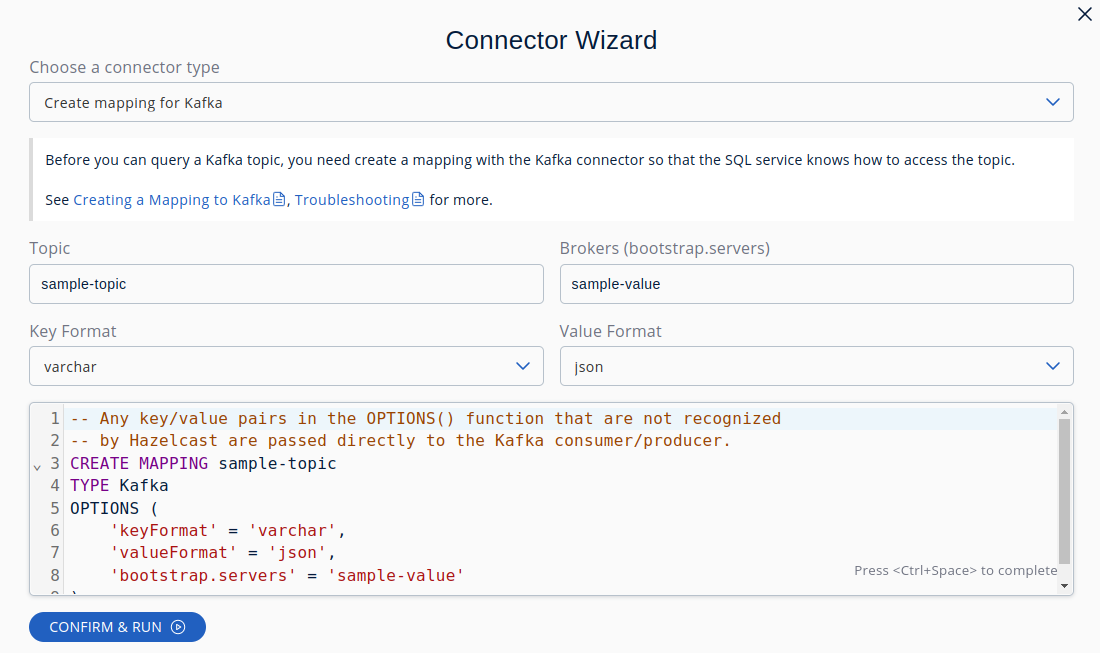This screenshot has width=1100, height=653.
Task: Open the Value Format dropdown showing json
Action: [815, 366]
